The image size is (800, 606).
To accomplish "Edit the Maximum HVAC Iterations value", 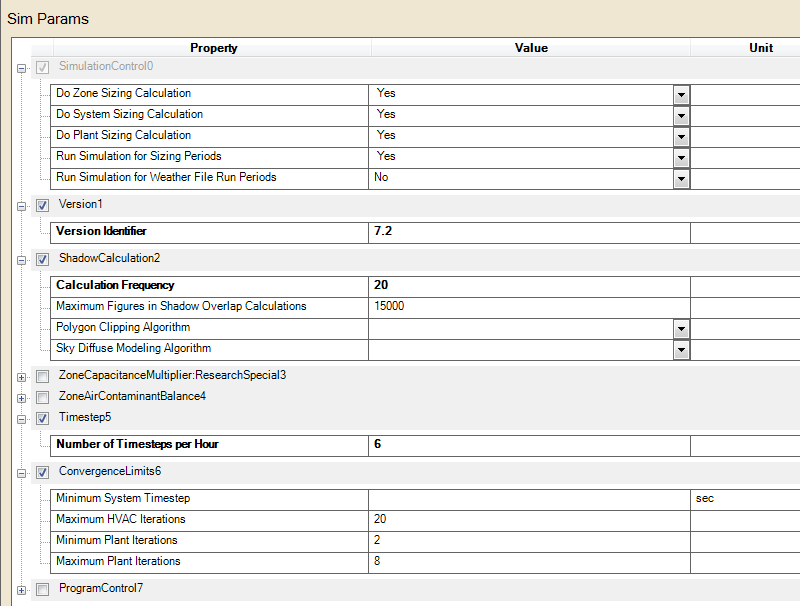I will click(x=529, y=521).
